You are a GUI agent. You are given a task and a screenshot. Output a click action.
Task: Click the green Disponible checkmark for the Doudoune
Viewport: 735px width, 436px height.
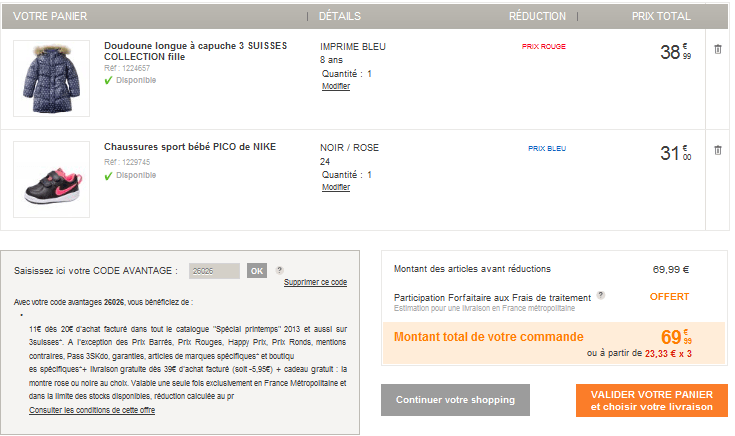pos(108,81)
